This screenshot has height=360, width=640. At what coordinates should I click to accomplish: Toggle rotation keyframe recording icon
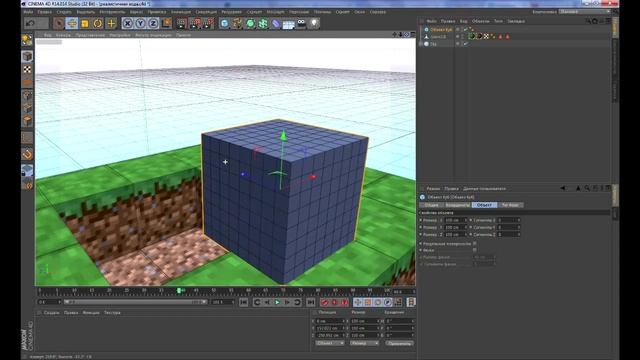[x=378, y=302]
